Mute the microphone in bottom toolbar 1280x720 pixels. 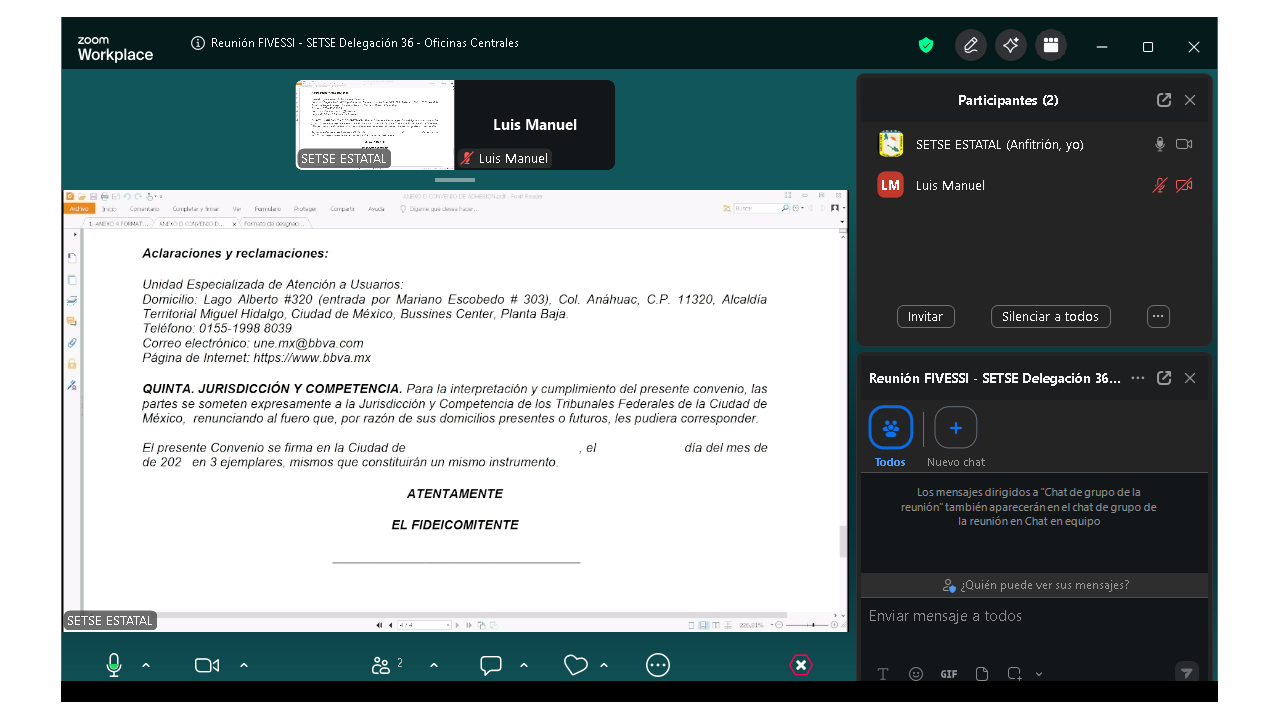pyautogui.click(x=114, y=665)
